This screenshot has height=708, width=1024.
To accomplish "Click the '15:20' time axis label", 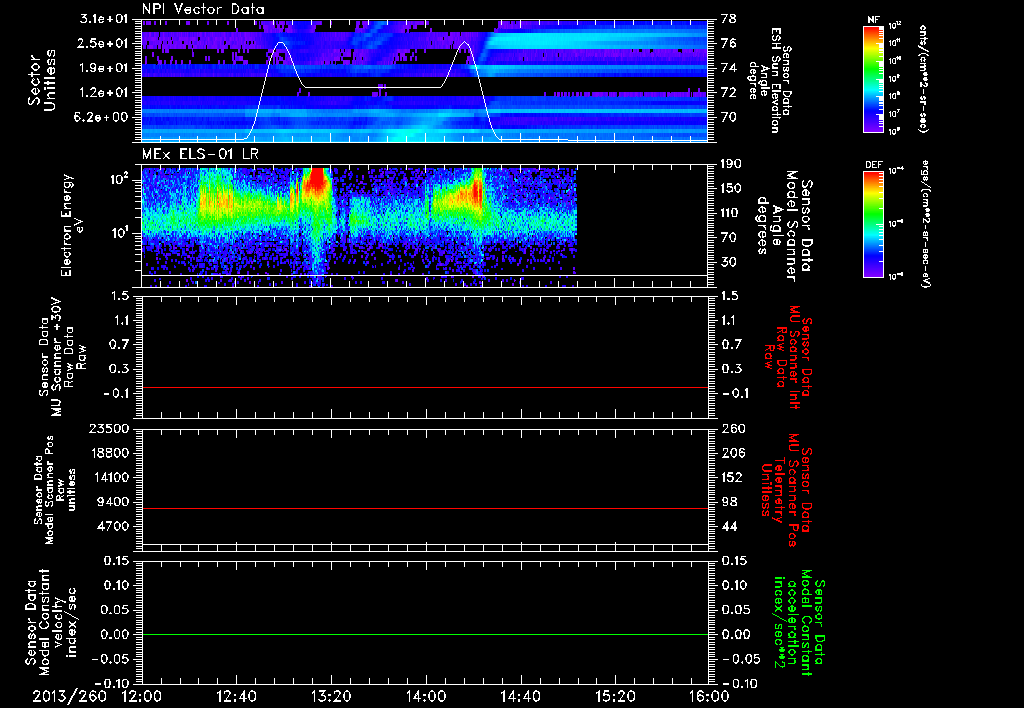I will (x=615, y=696).
